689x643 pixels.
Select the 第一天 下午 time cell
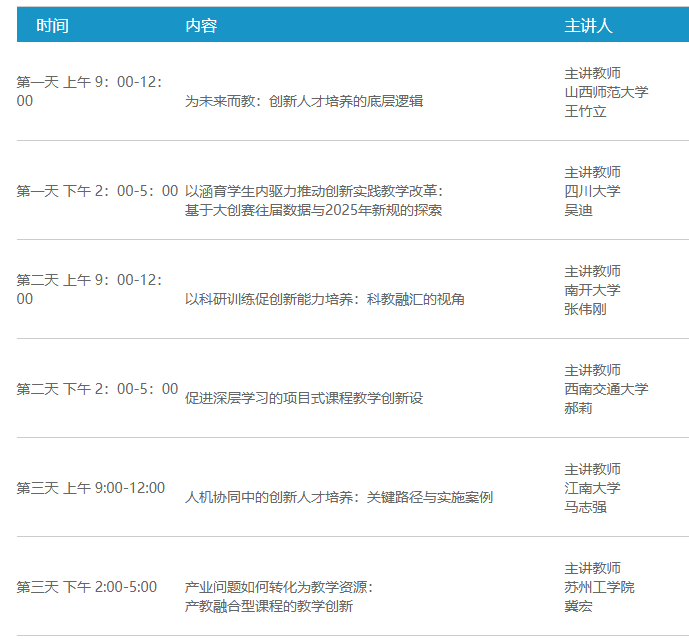97,191
